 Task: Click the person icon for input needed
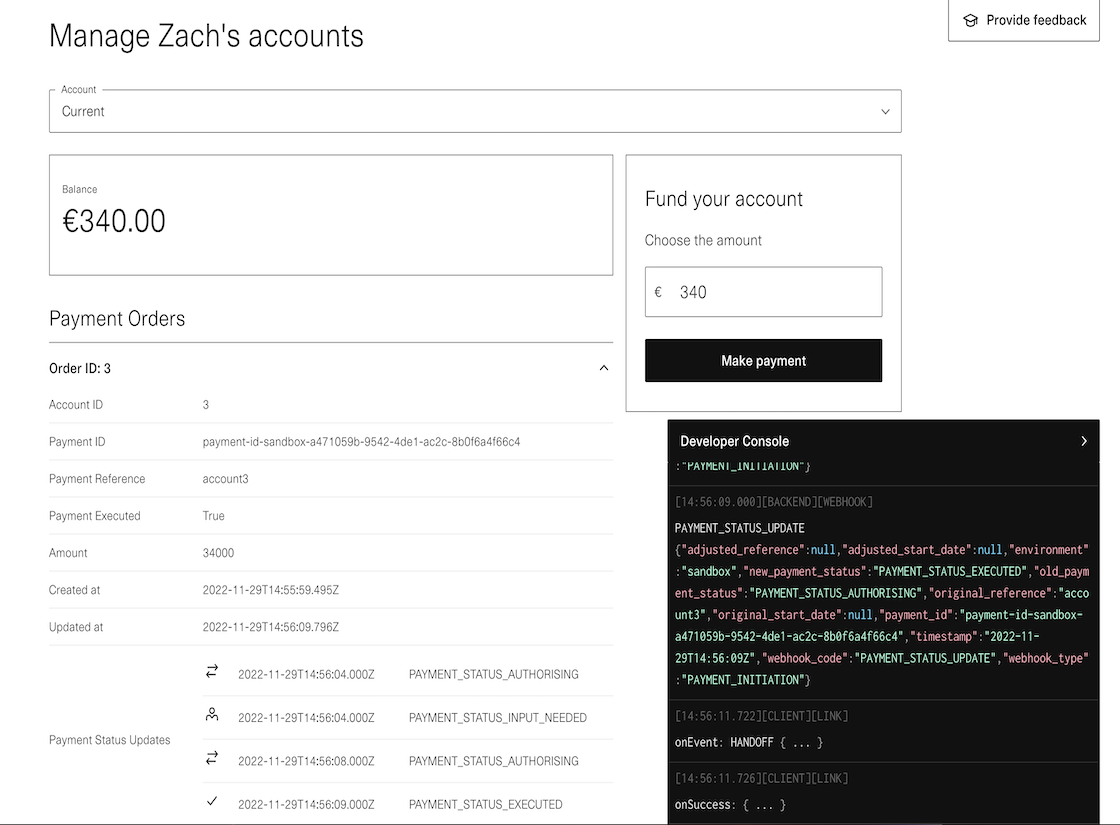pos(212,716)
